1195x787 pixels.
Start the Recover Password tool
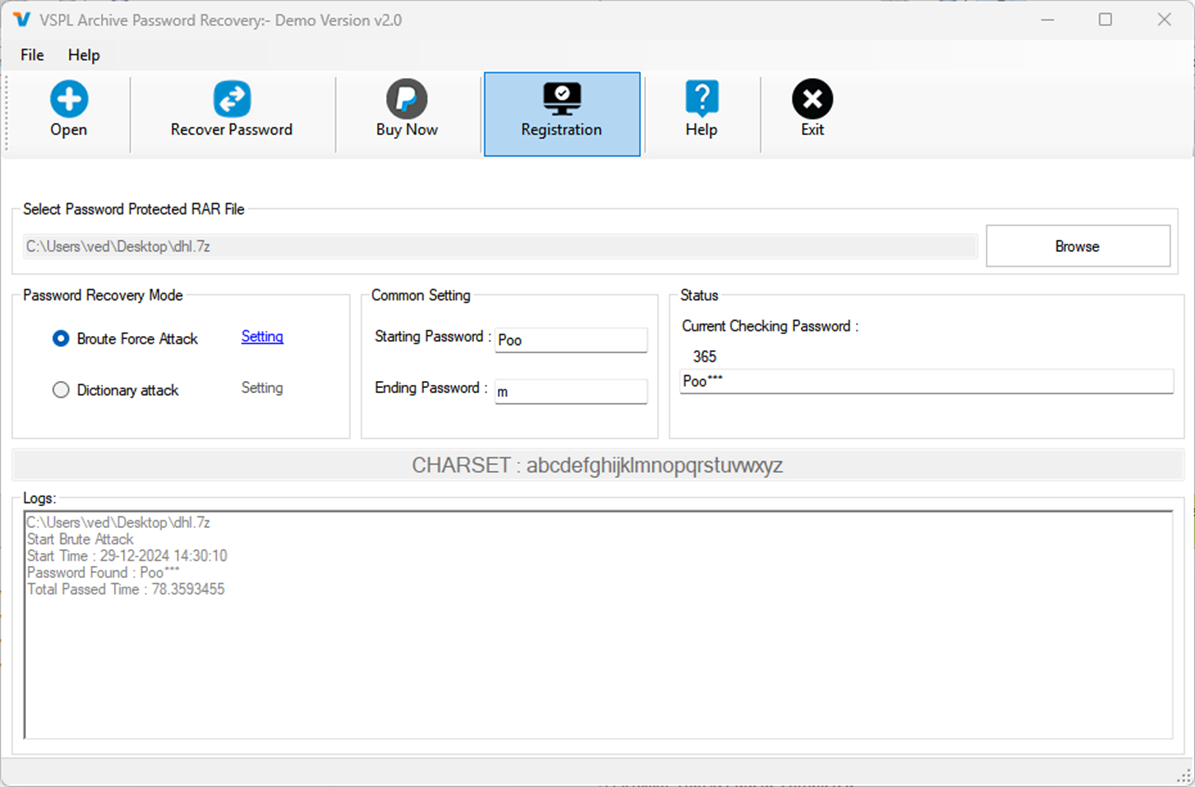(x=232, y=110)
